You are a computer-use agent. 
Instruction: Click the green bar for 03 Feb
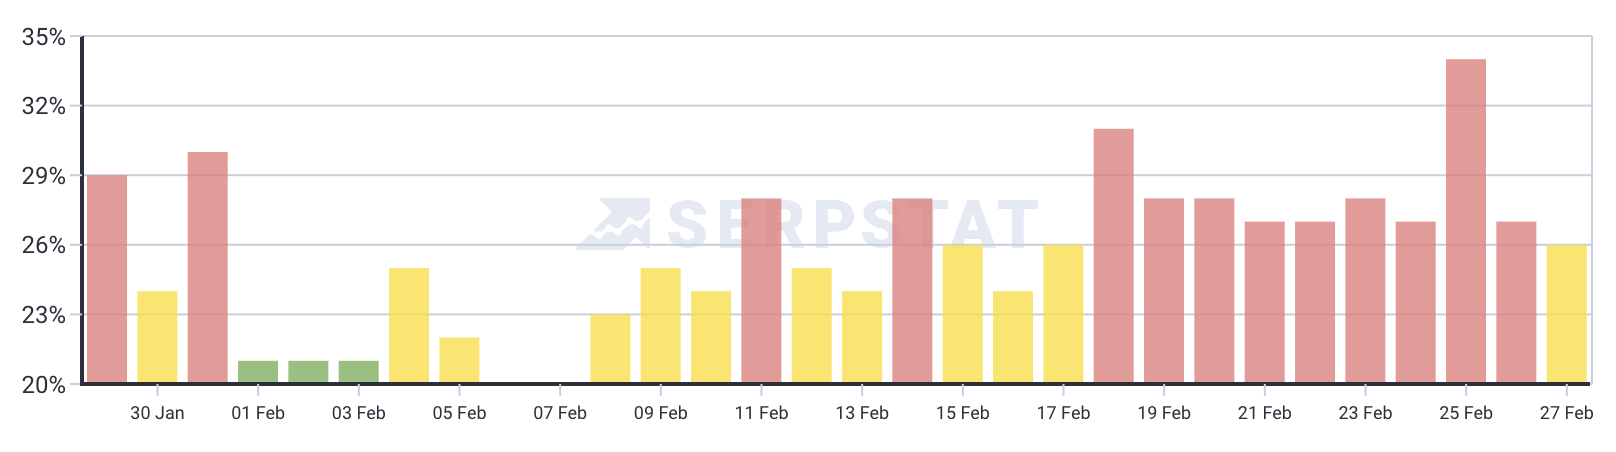(x=359, y=371)
